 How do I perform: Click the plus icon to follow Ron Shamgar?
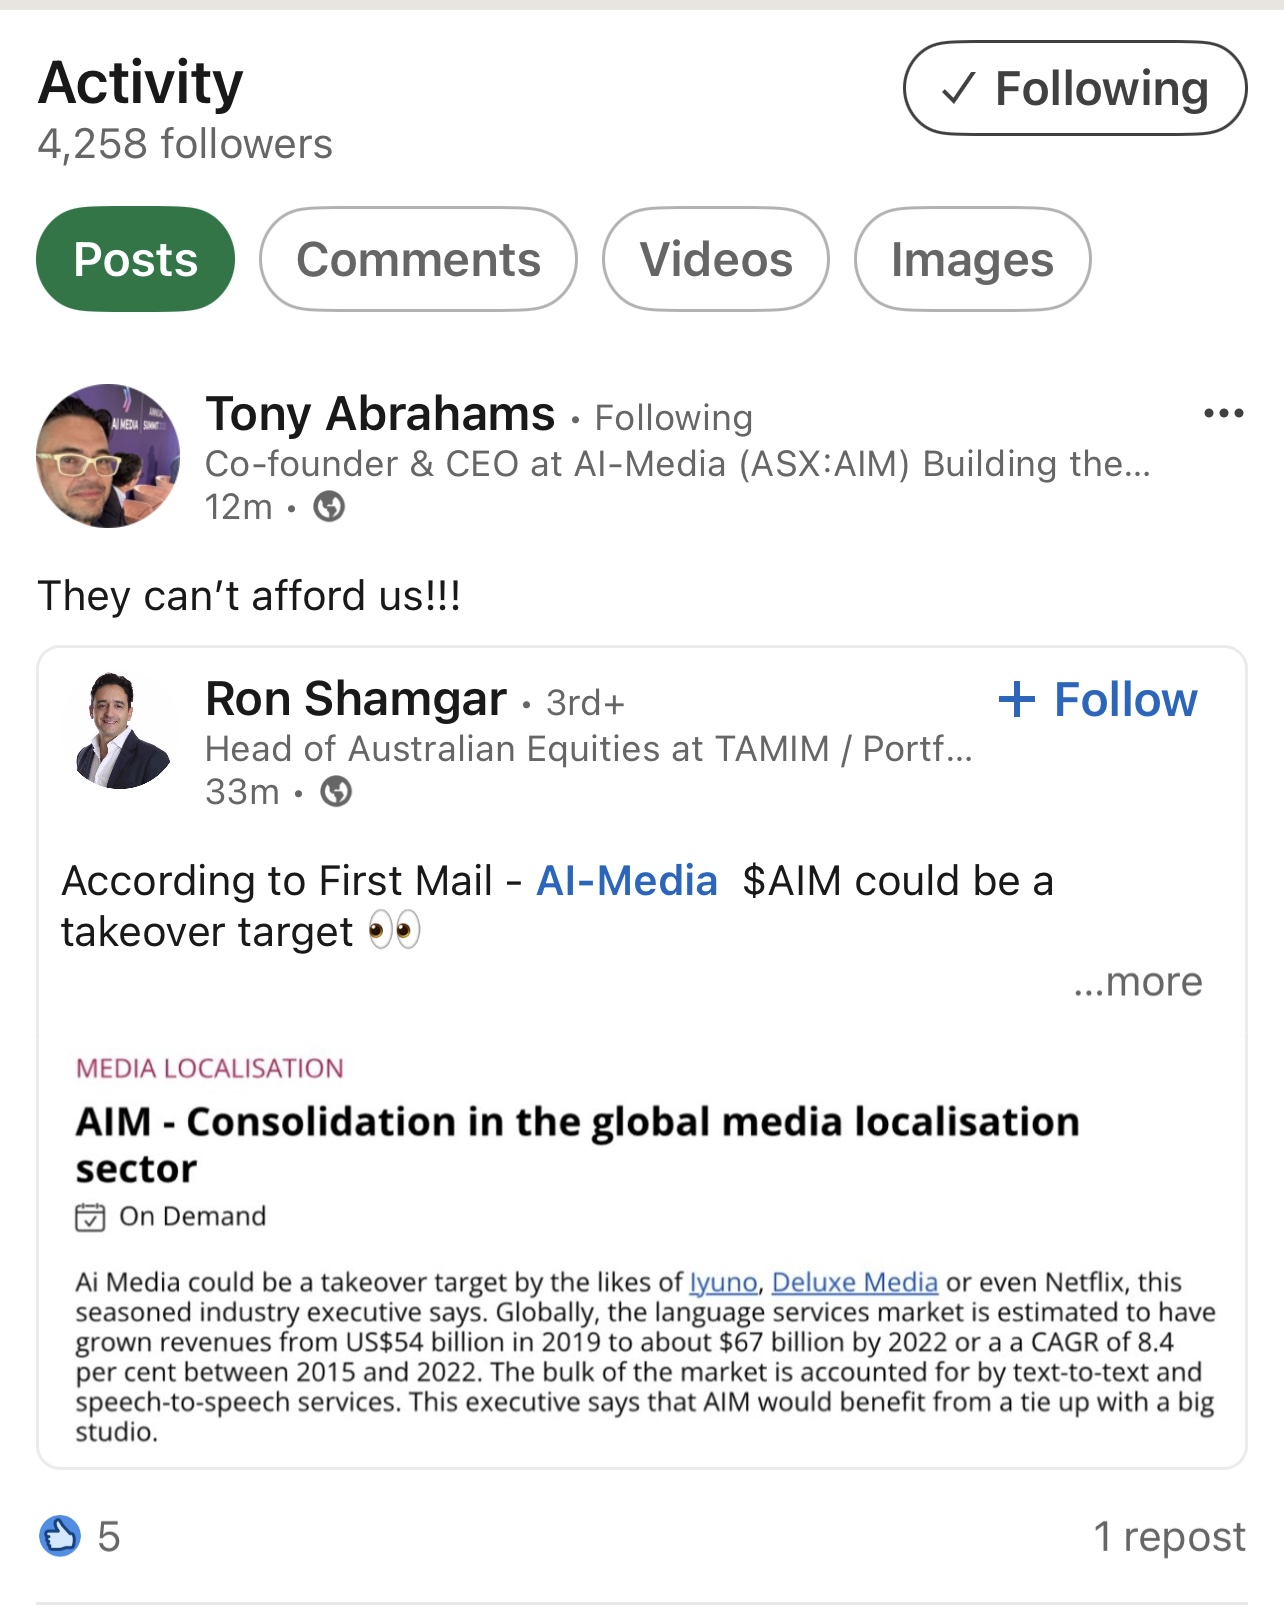[1017, 699]
